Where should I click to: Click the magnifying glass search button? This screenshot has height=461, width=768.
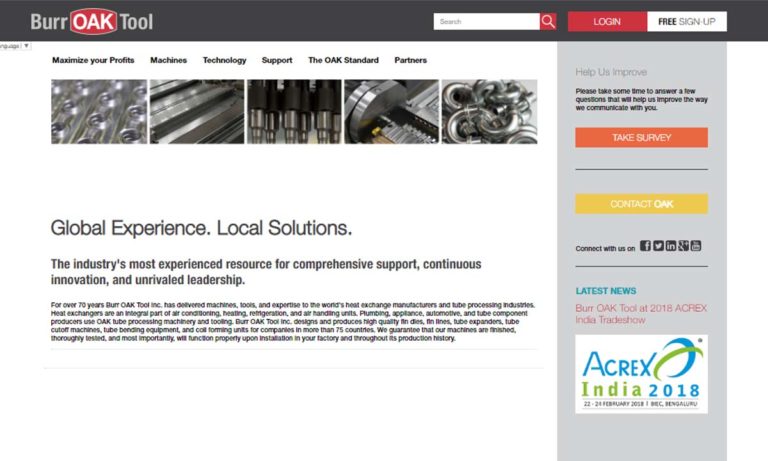548,22
